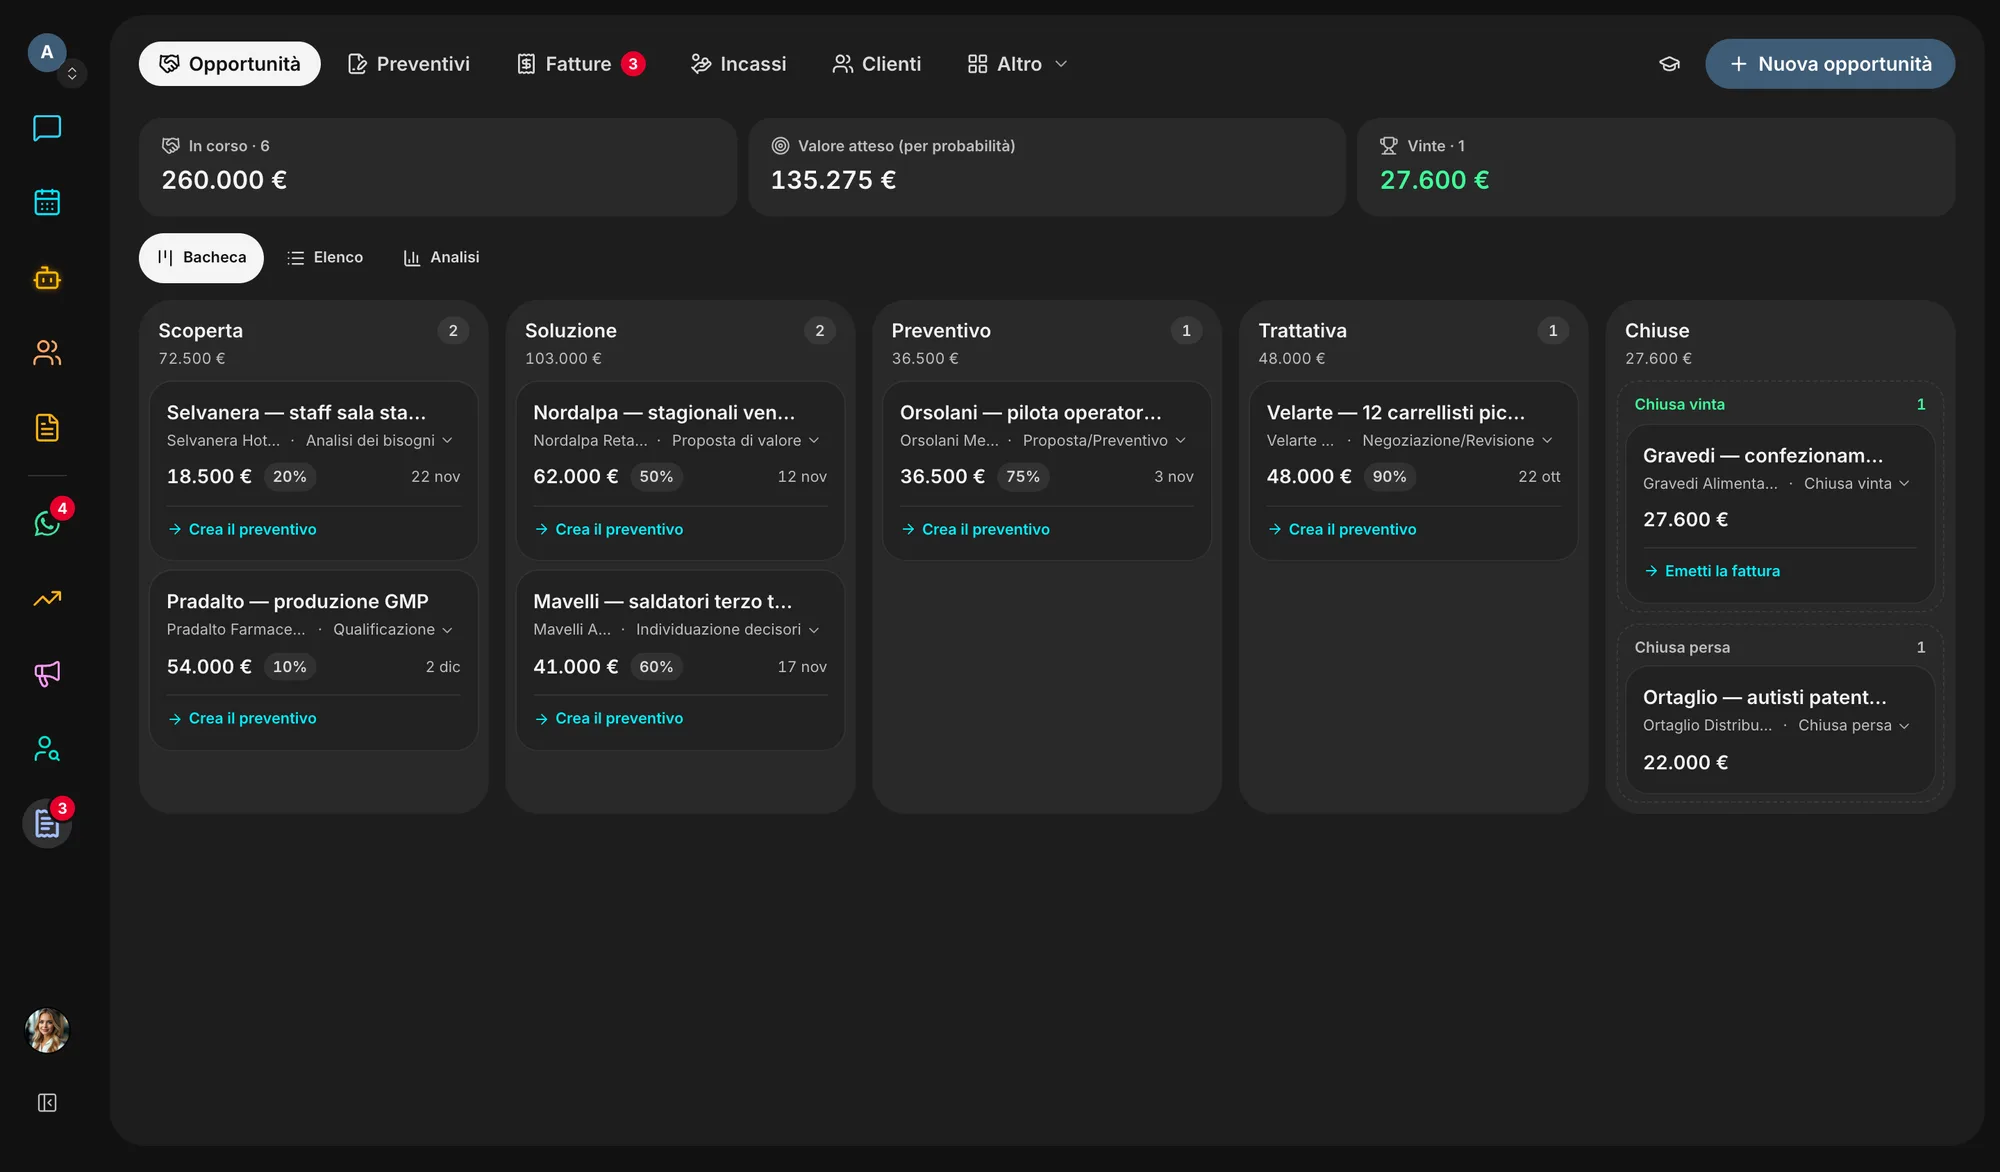This screenshot has width=2000, height=1172.
Task: Click Emetti la fattura on Gravedi card
Action: [x=1712, y=571]
